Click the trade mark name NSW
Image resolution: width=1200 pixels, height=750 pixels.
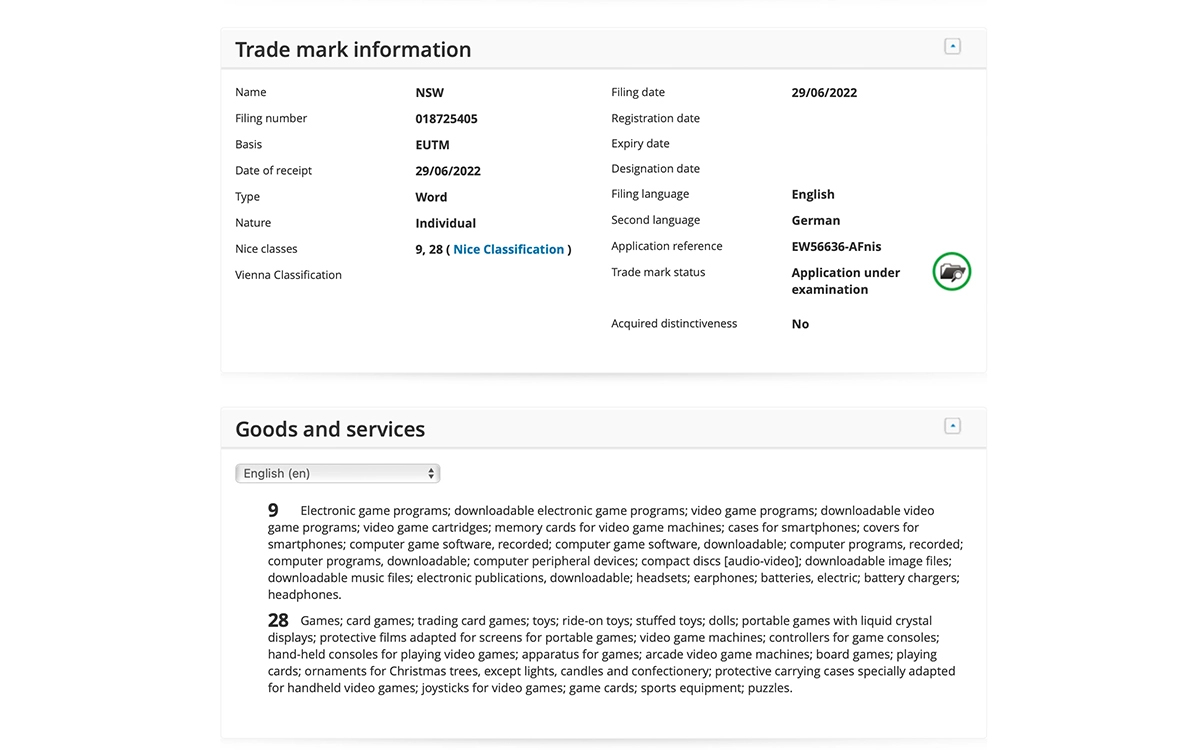[x=430, y=93]
